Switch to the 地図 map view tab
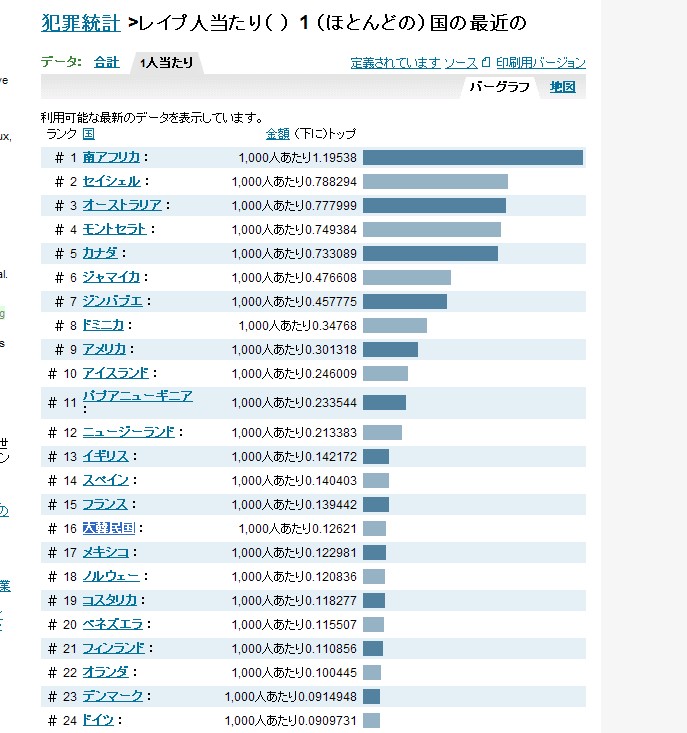Viewport: 687px width, 733px height. pyautogui.click(x=563, y=87)
